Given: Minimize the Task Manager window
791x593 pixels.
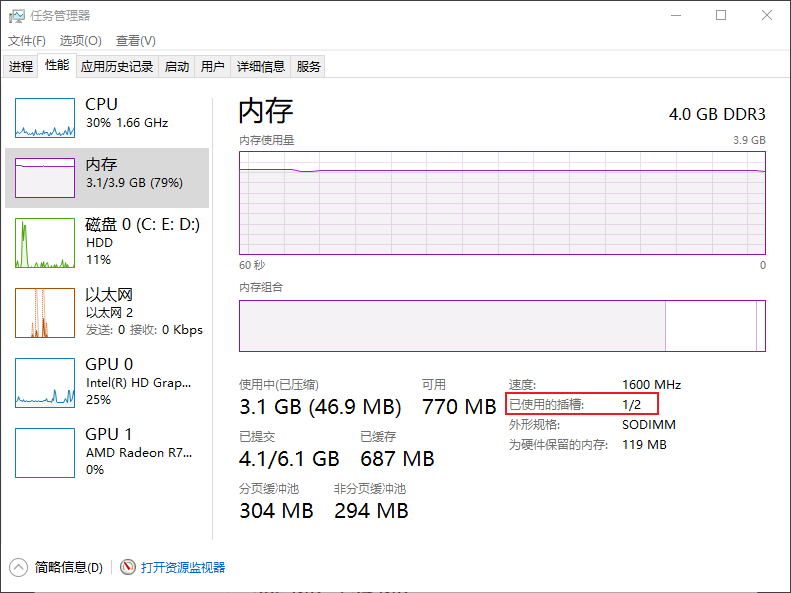Looking at the screenshot, I should tap(676, 16).
